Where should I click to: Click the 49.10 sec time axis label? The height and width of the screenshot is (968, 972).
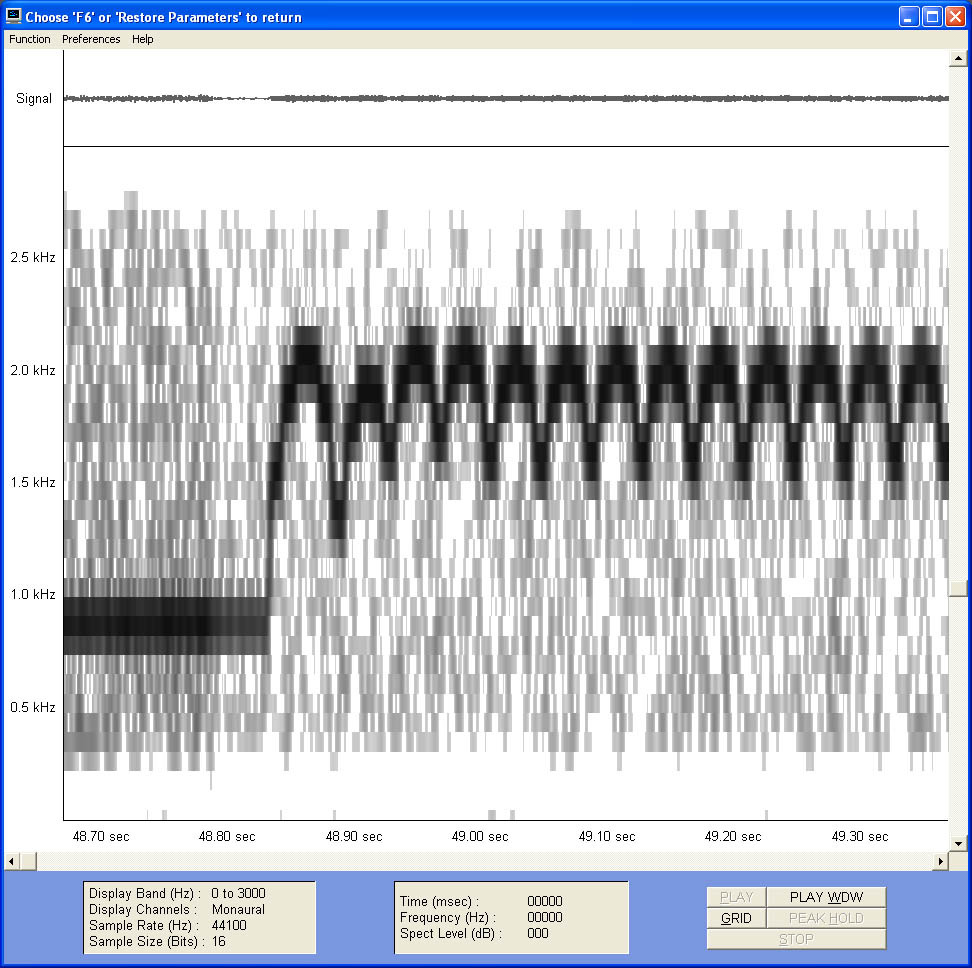coord(607,837)
